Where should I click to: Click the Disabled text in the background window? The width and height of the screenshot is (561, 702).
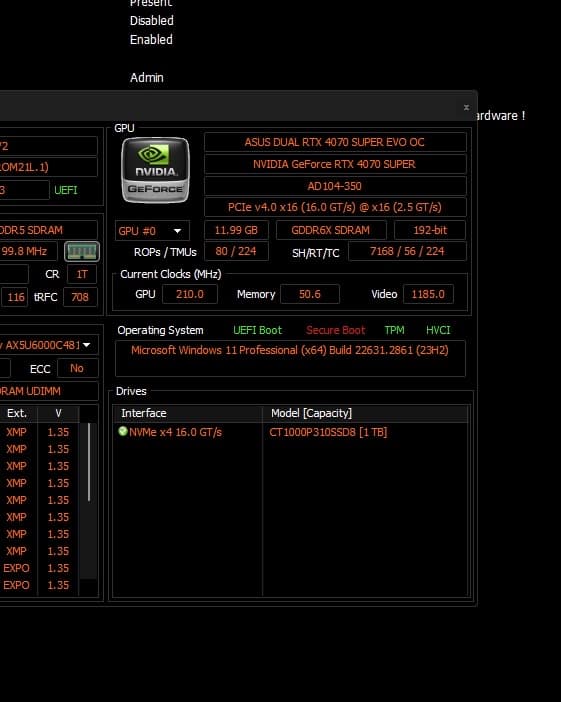pos(152,21)
